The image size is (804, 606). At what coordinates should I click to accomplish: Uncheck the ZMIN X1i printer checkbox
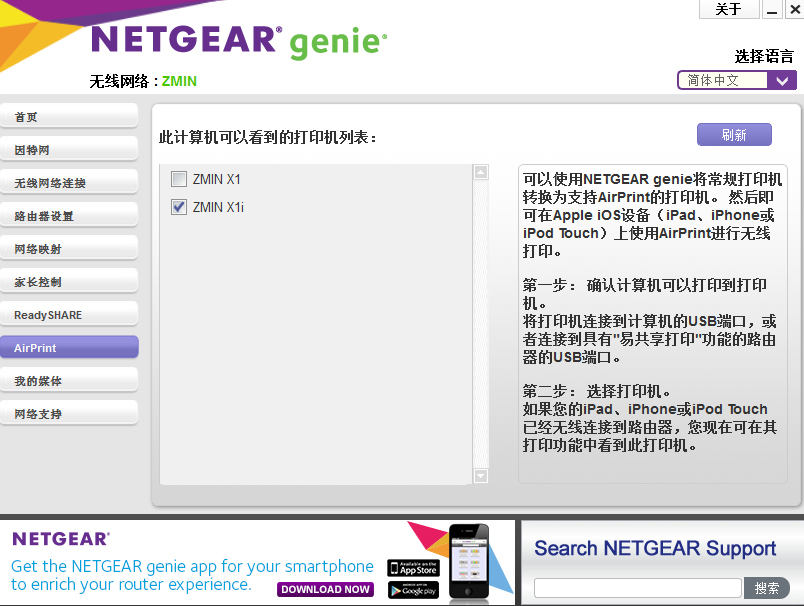point(179,207)
